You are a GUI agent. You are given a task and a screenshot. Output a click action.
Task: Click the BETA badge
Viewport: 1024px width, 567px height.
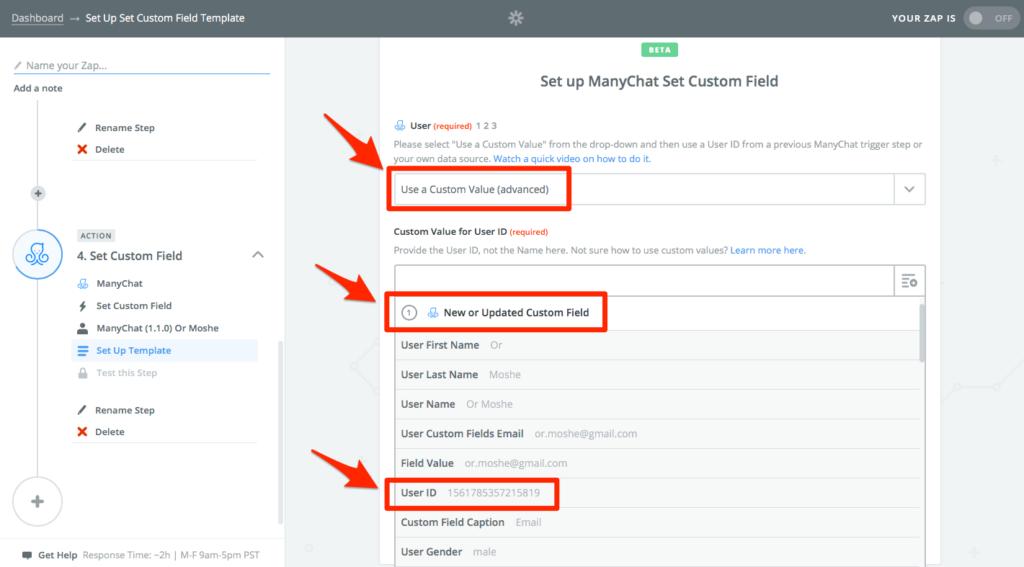coord(660,50)
